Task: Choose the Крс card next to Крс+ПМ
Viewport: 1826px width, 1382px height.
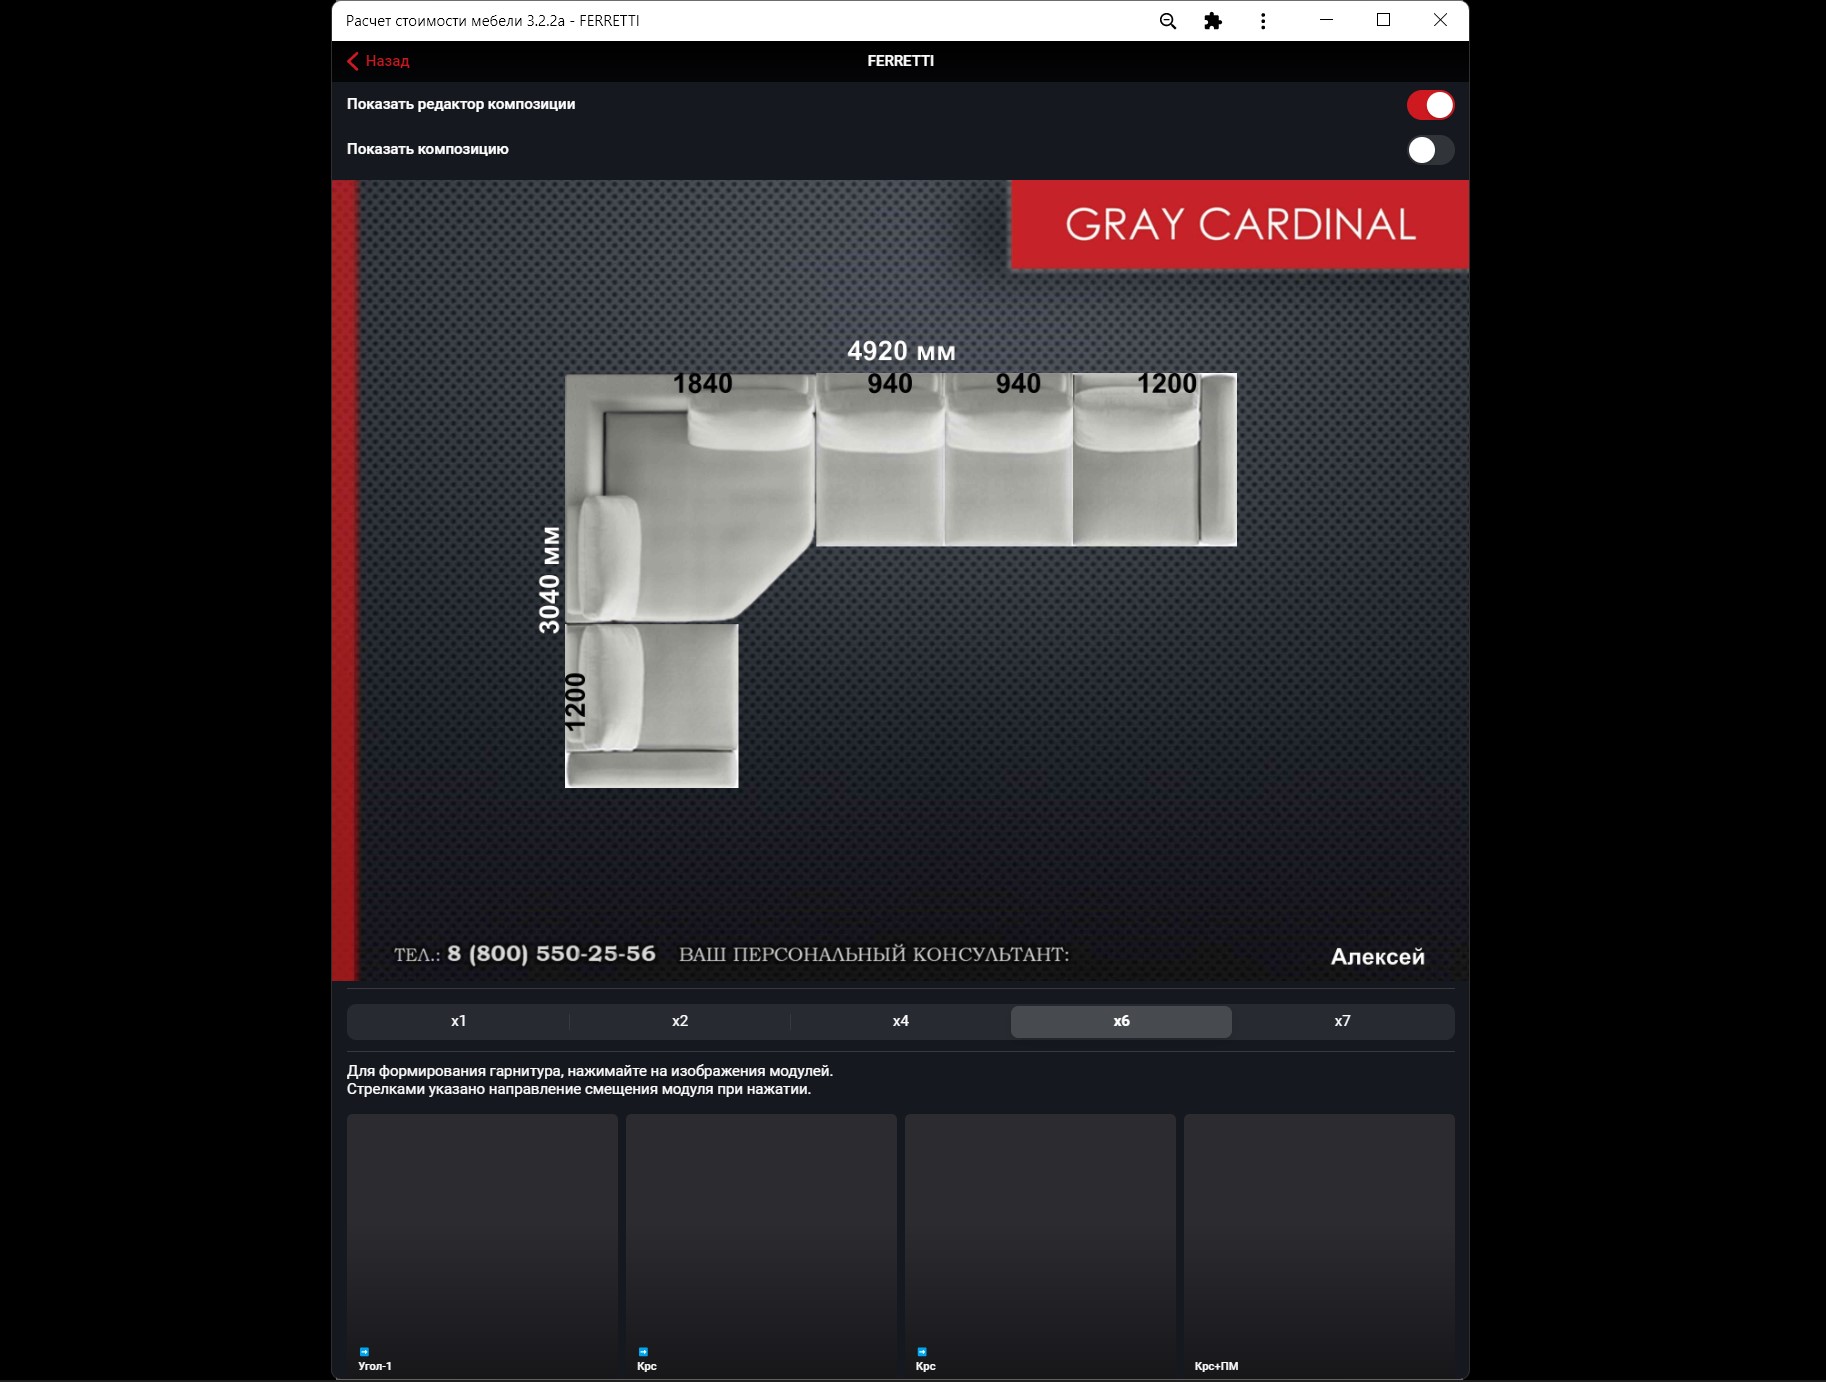Action: 1040,1246
